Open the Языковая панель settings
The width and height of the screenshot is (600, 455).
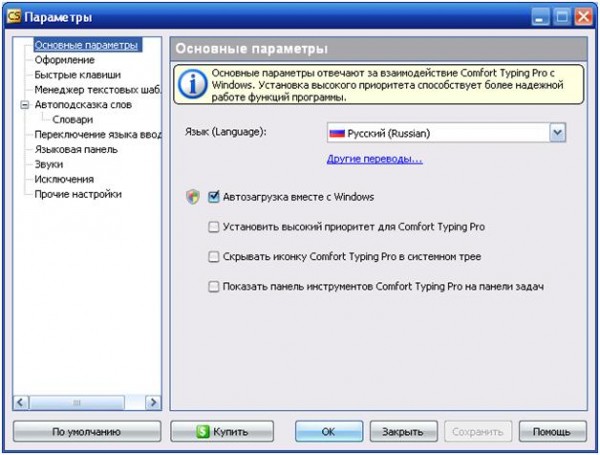pos(76,150)
